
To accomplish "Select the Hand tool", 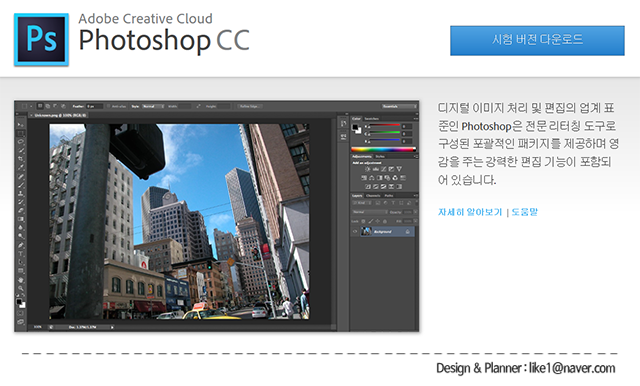I will click(20, 280).
